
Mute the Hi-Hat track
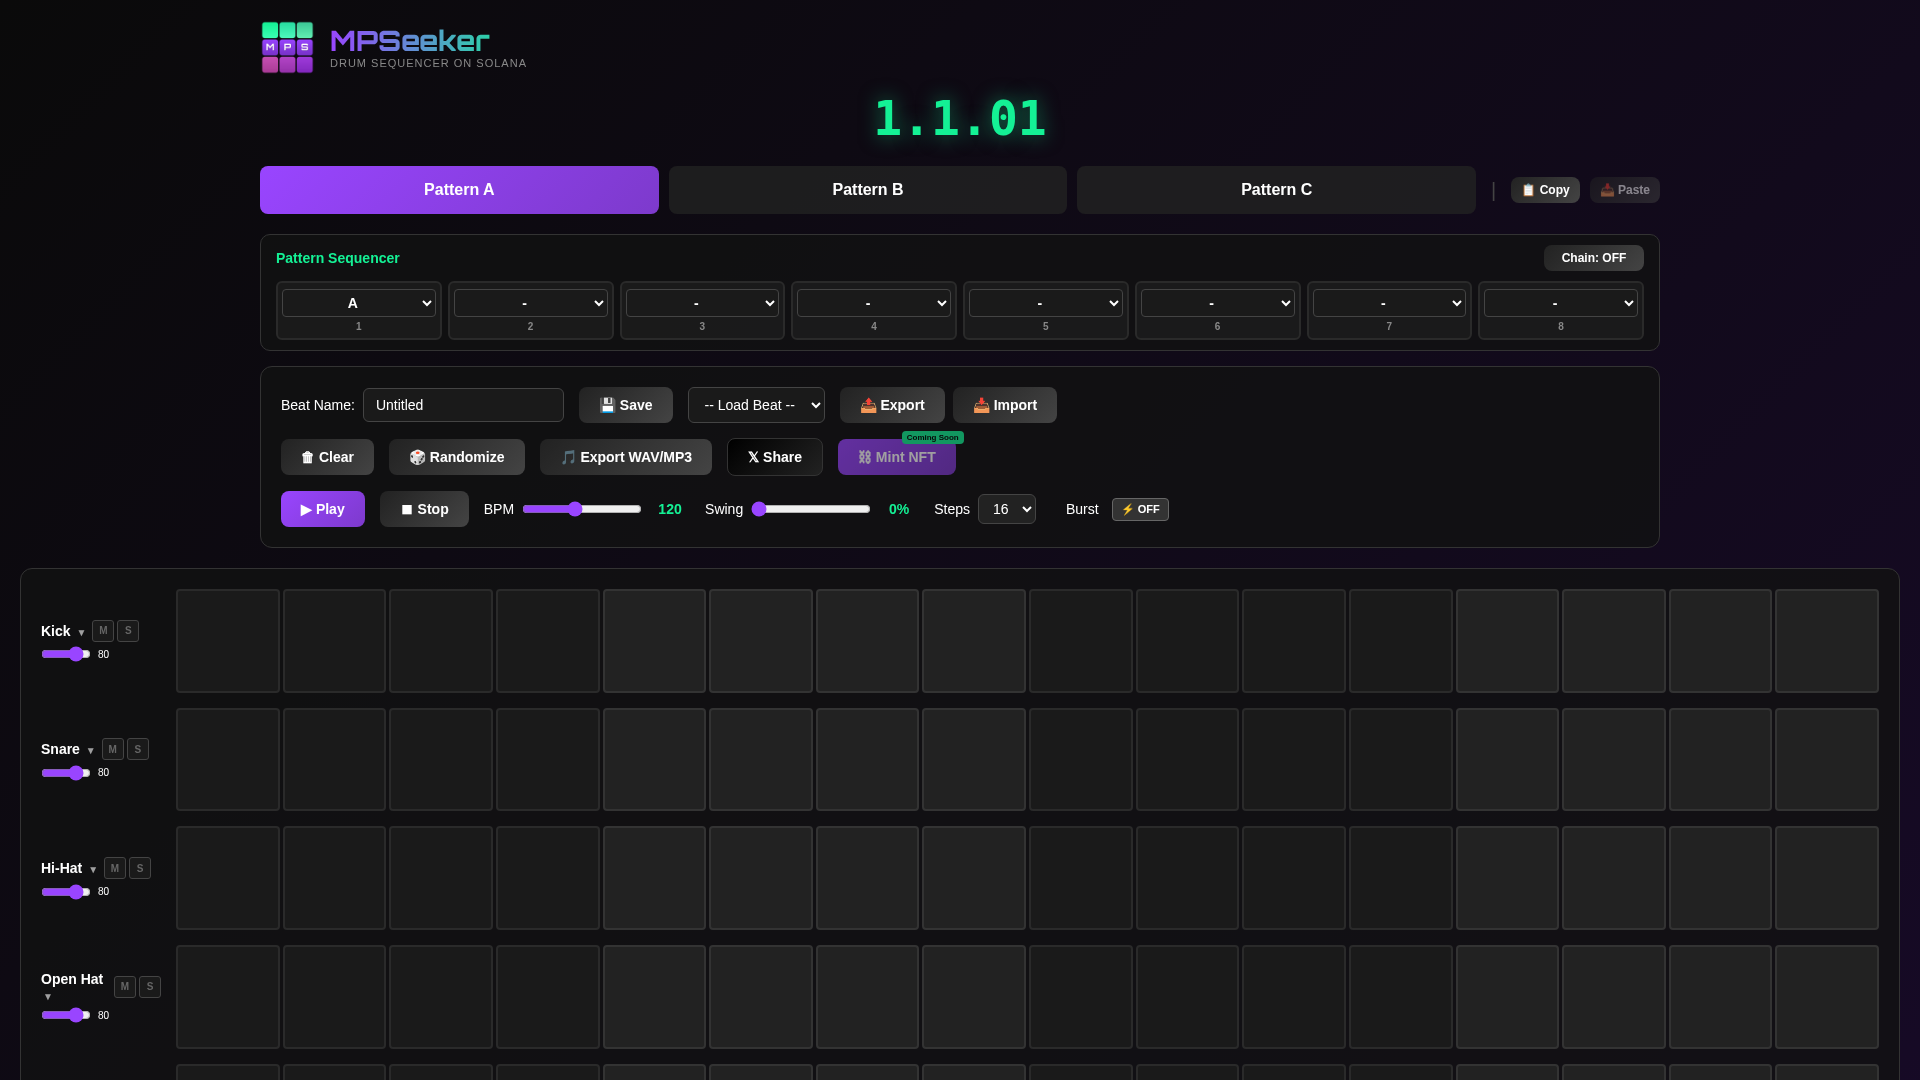point(115,868)
